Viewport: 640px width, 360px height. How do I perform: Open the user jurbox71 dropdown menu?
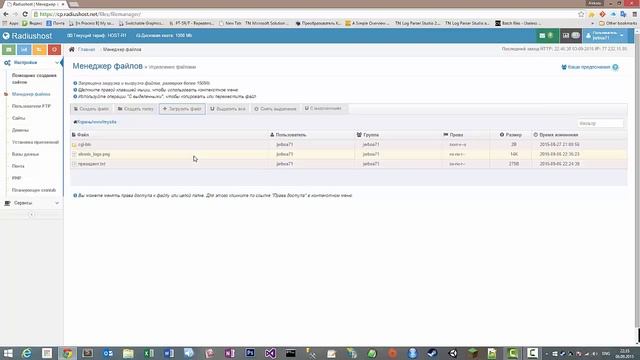pos(606,36)
